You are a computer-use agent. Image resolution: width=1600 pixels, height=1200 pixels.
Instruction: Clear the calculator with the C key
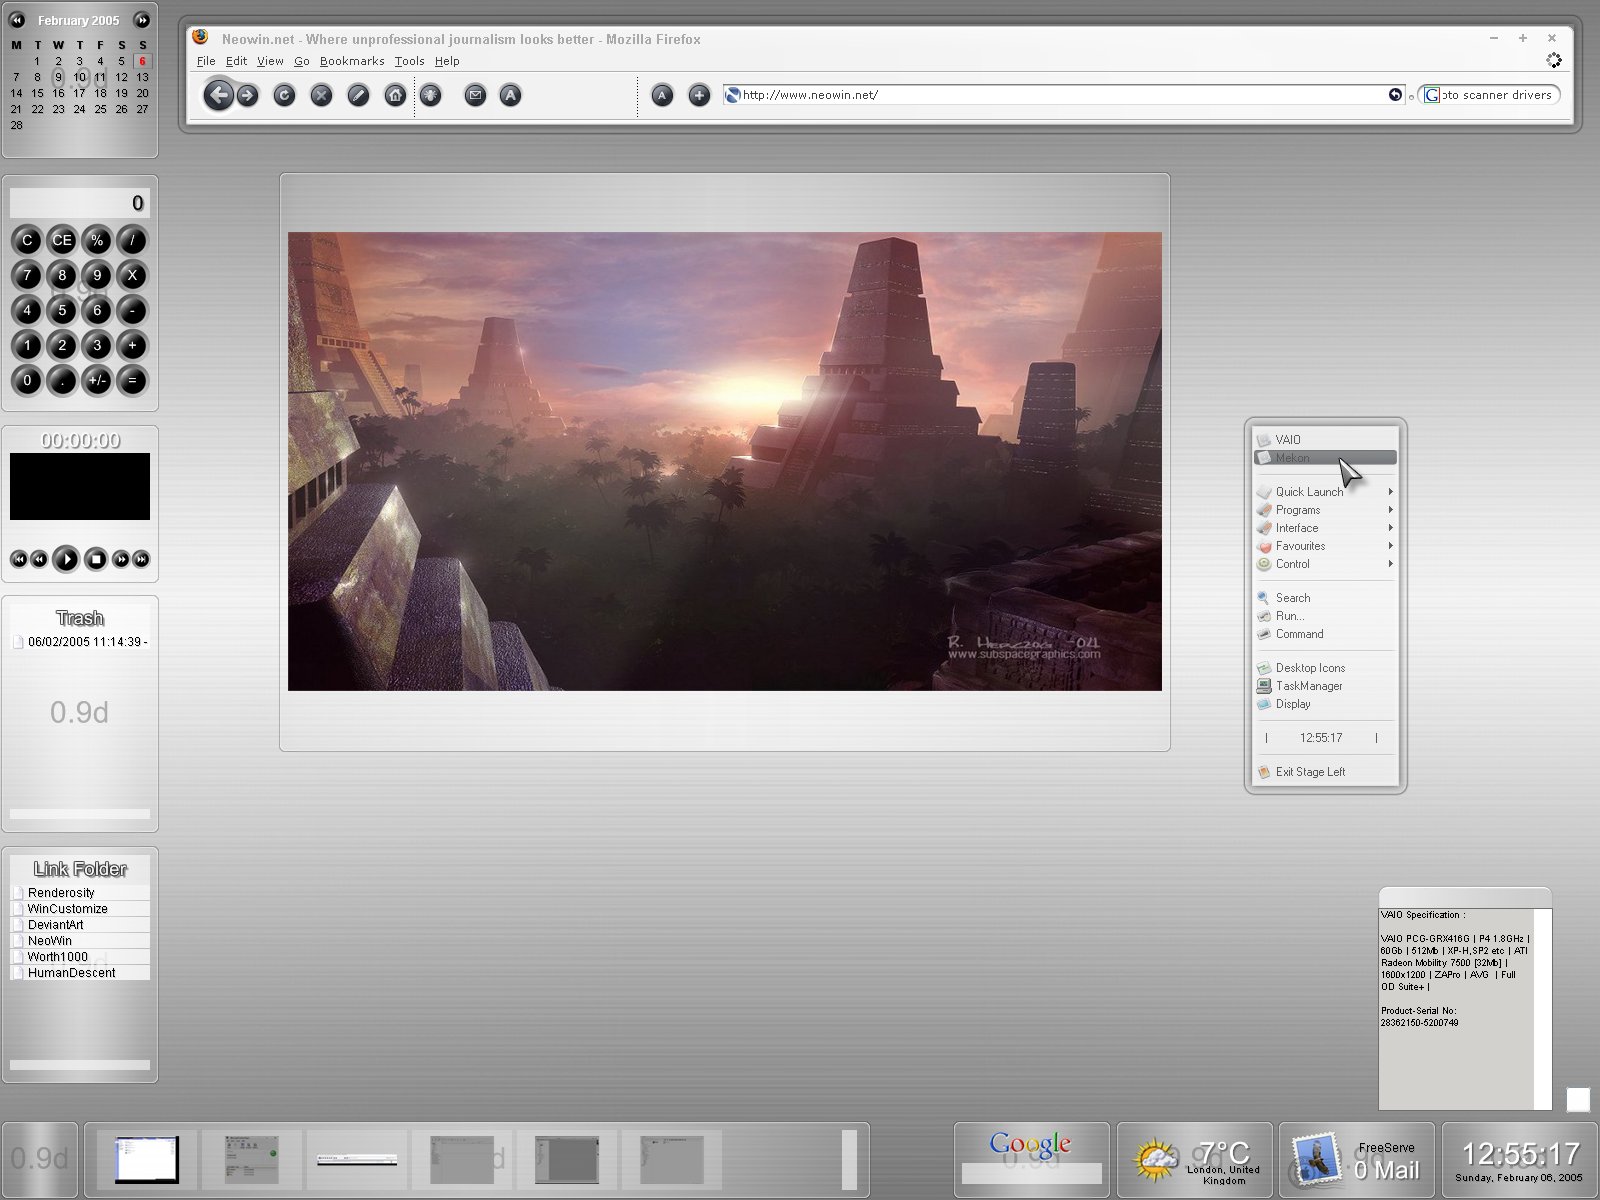pyautogui.click(x=27, y=240)
